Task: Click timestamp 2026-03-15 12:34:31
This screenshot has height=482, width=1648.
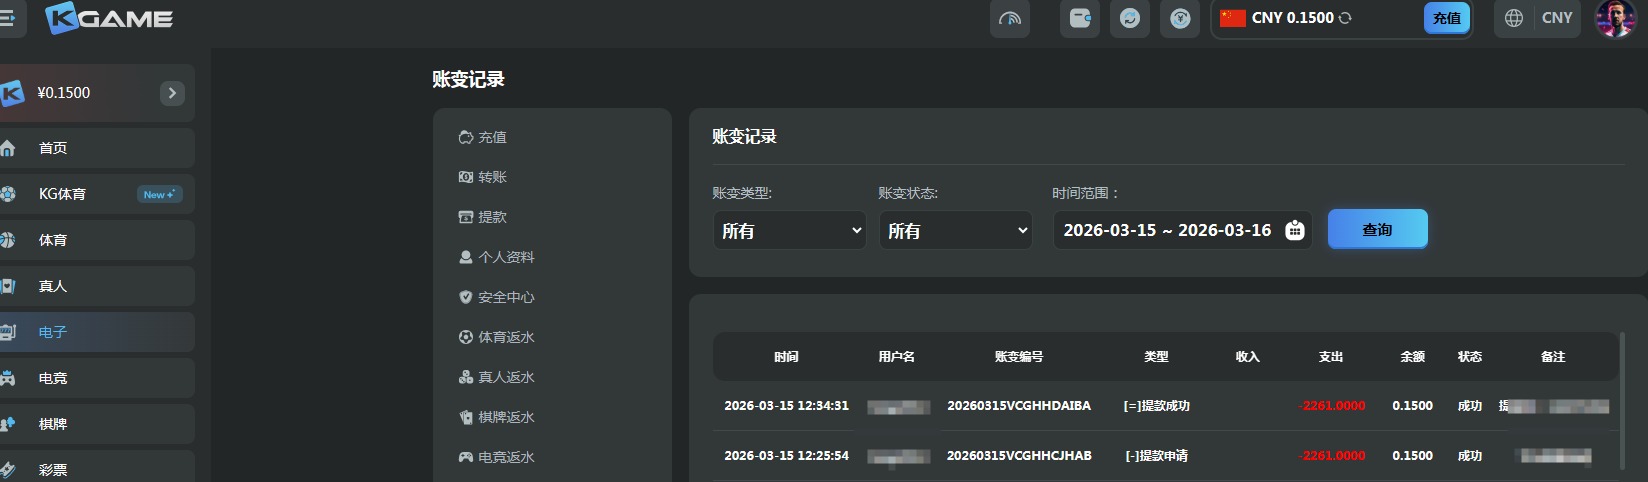Action: [x=786, y=406]
